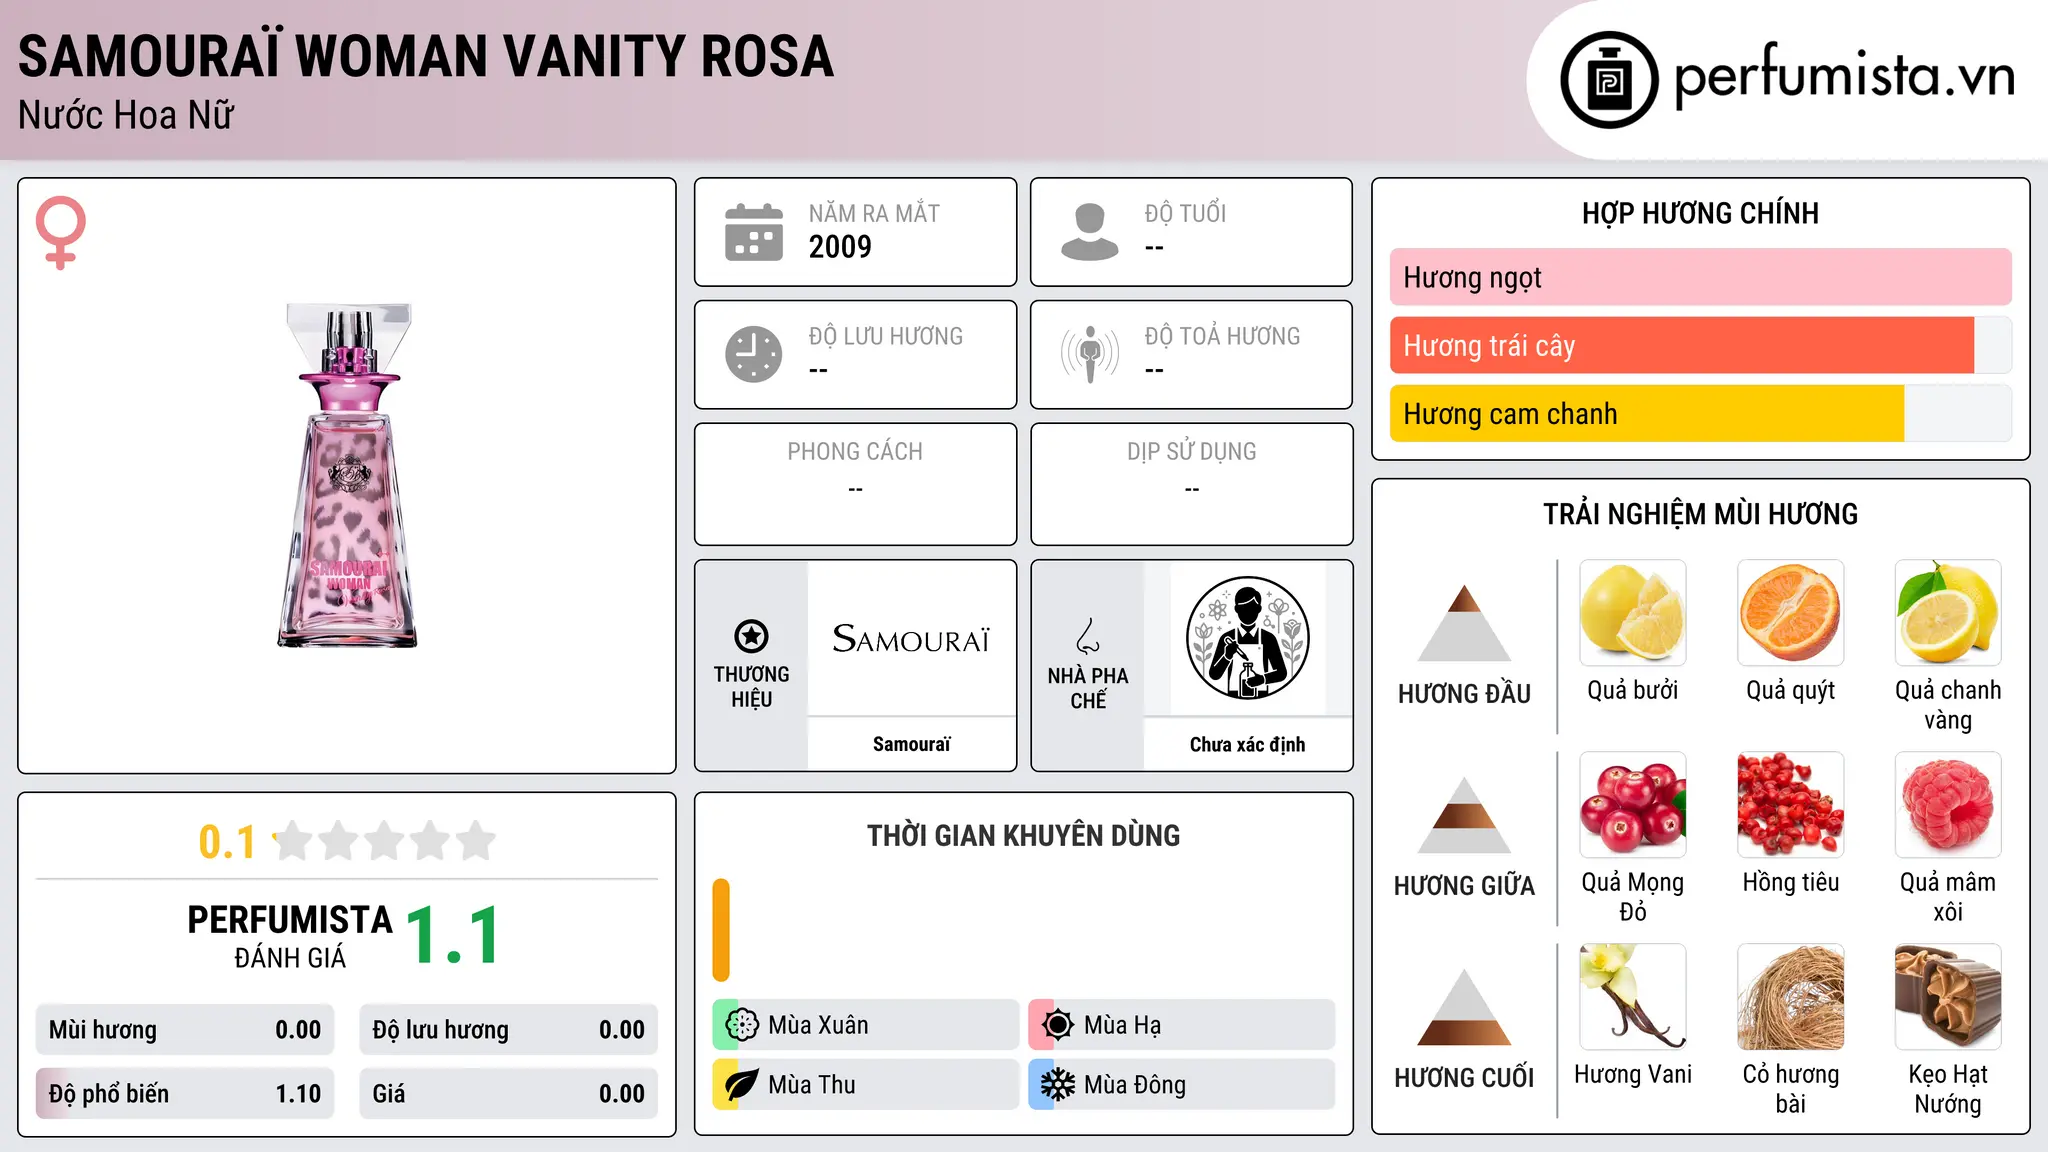Click the Dịp sử dụng card
2048x1152 pixels.
click(1191, 484)
